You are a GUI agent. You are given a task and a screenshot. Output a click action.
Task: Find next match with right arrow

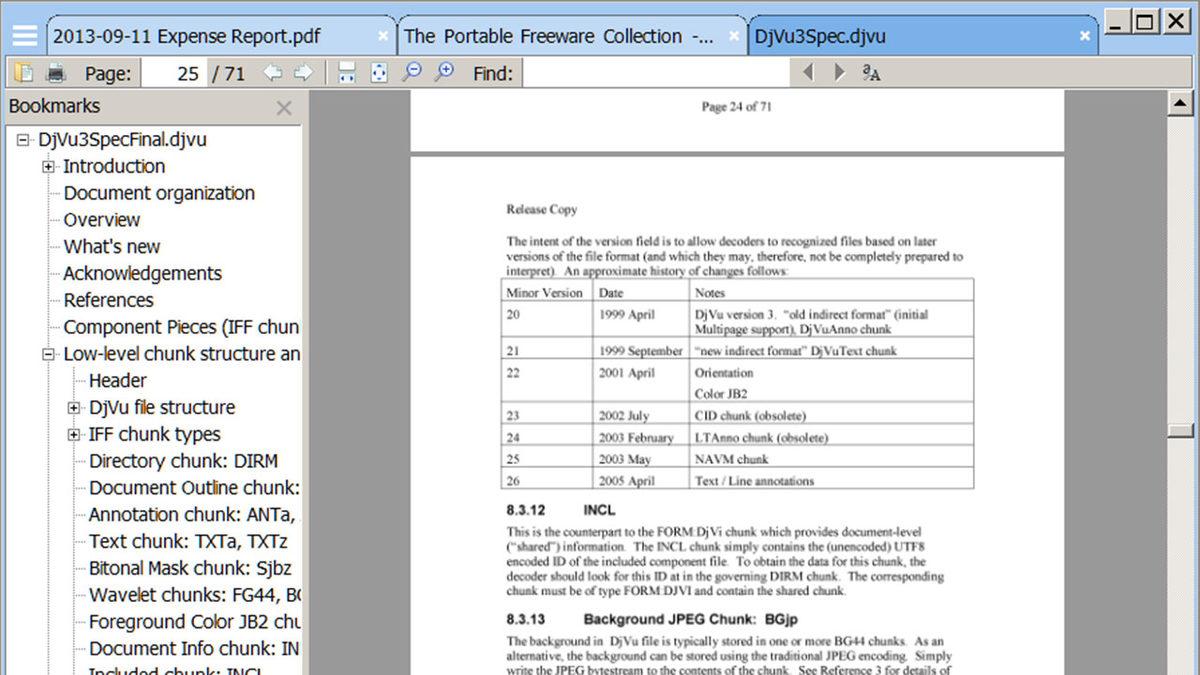coord(838,72)
